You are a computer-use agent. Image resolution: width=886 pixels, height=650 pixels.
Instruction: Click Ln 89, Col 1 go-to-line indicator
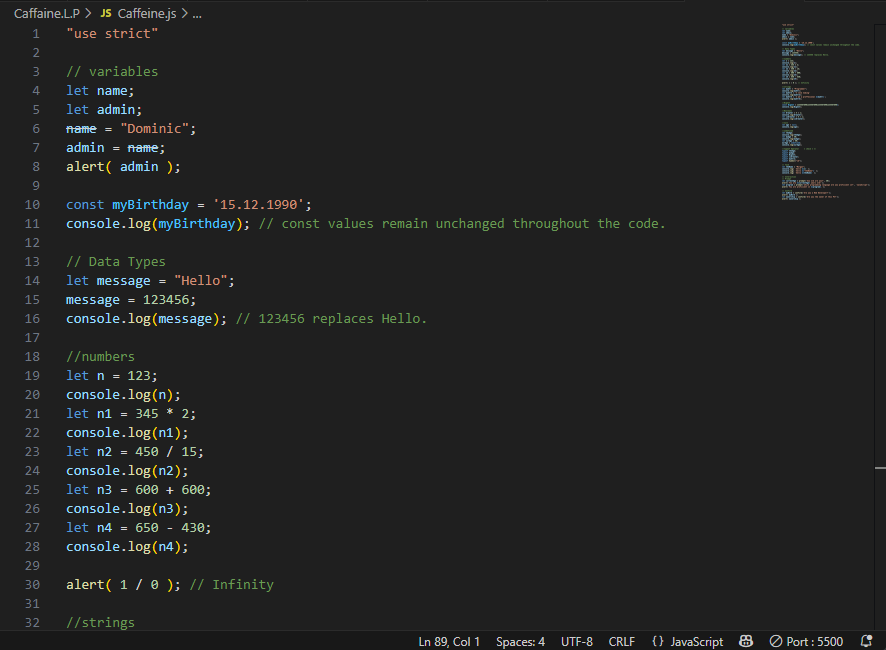(x=449, y=641)
